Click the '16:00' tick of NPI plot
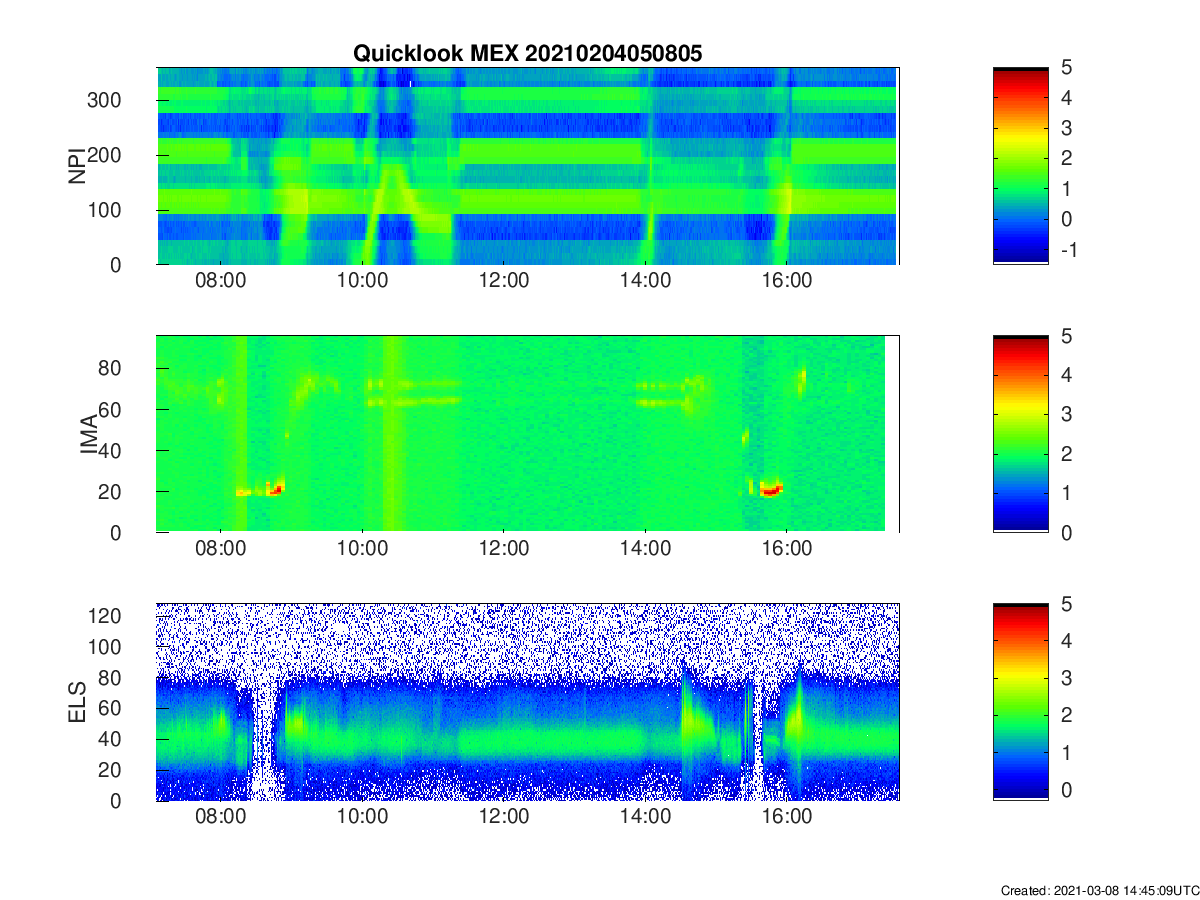The width and height of the screenshot is (1200, 900). [x=787, y=281]
